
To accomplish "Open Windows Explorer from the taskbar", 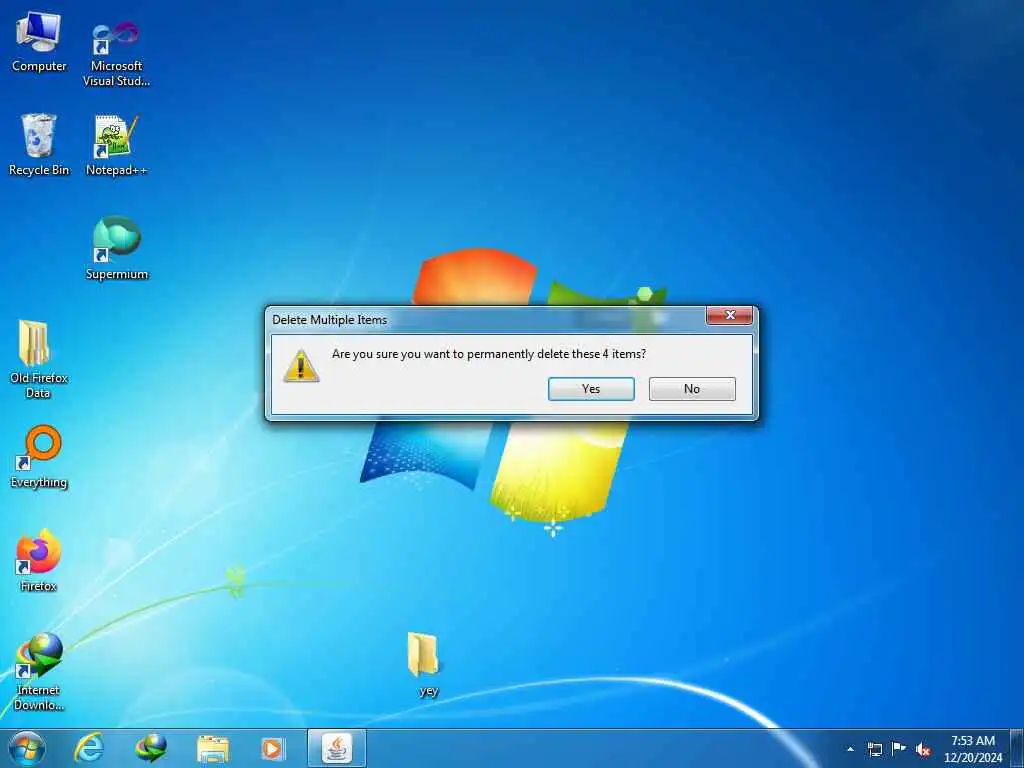I will coord(212,748).
